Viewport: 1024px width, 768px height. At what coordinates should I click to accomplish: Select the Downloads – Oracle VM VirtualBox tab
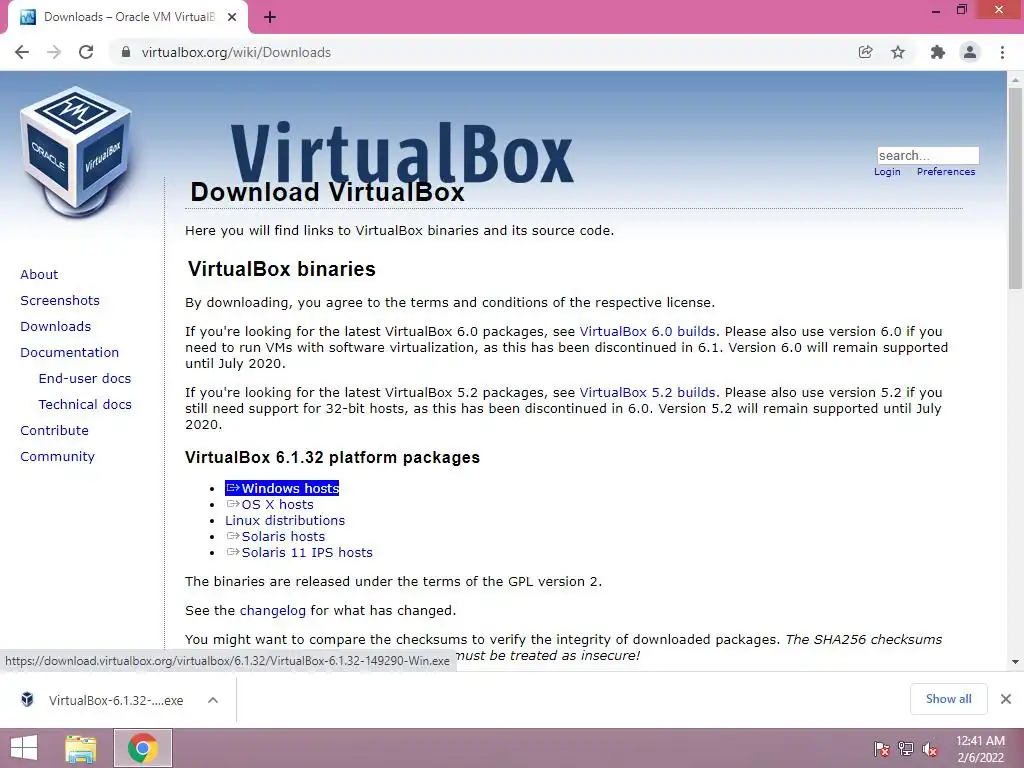click(x=128, y=17)
